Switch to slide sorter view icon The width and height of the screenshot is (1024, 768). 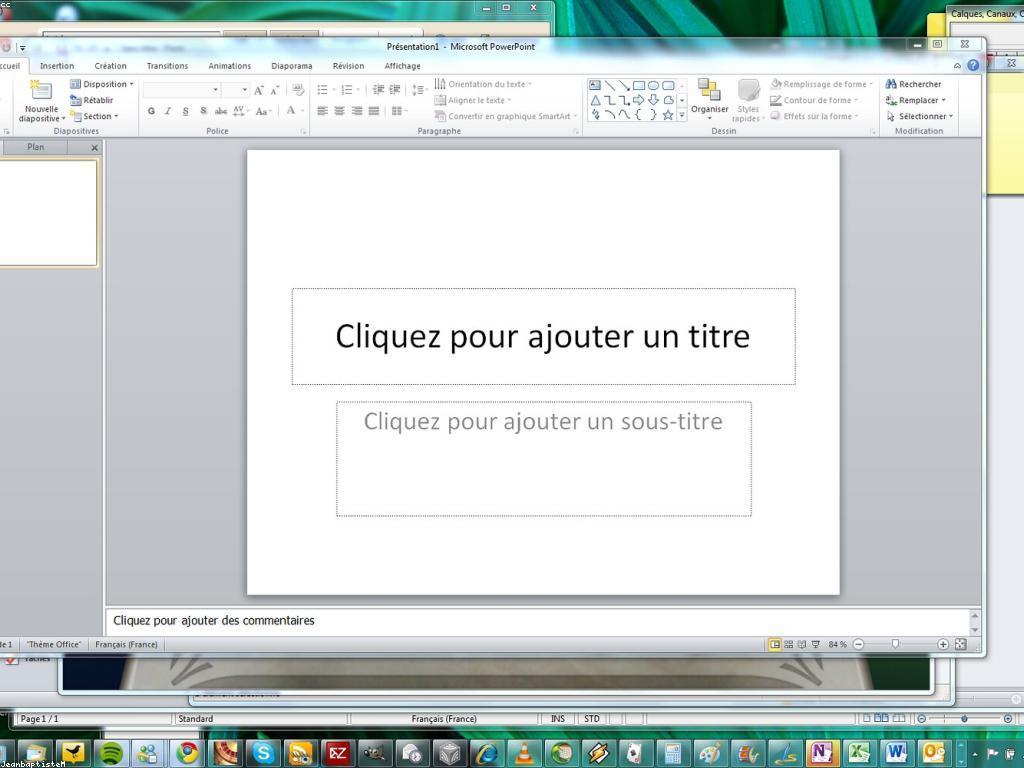788,645
